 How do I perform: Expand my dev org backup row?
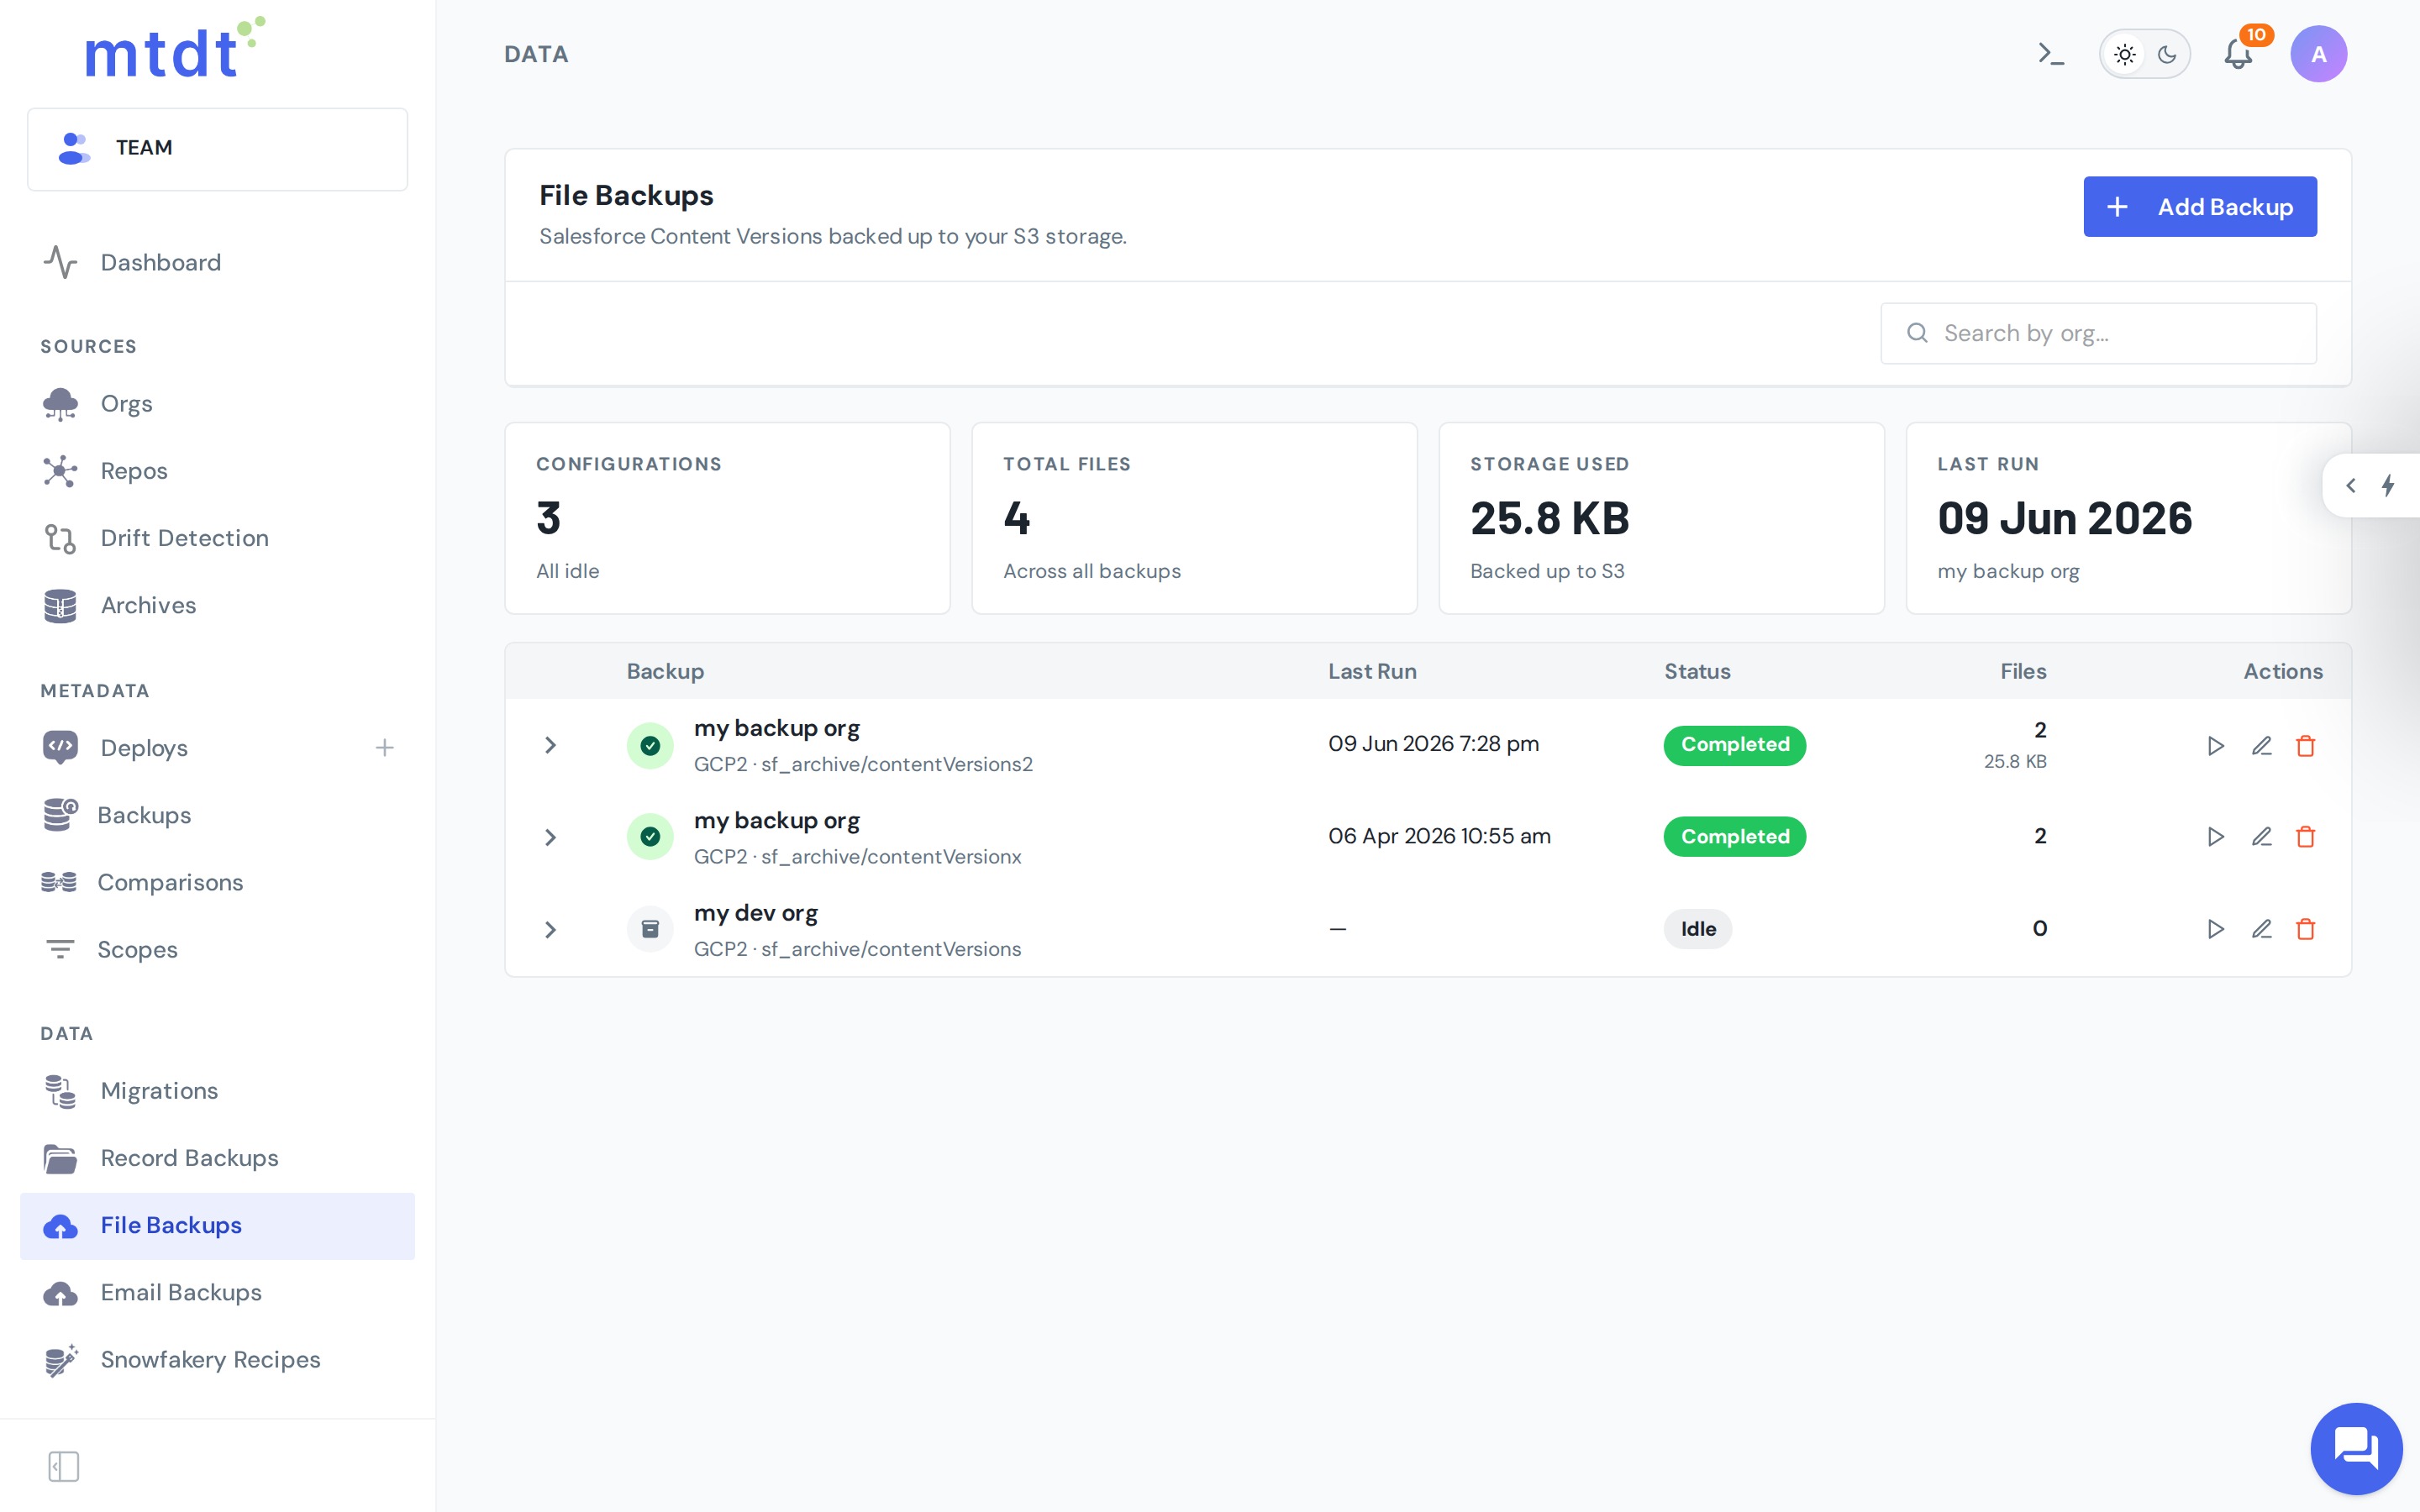[x=550, y=930]
